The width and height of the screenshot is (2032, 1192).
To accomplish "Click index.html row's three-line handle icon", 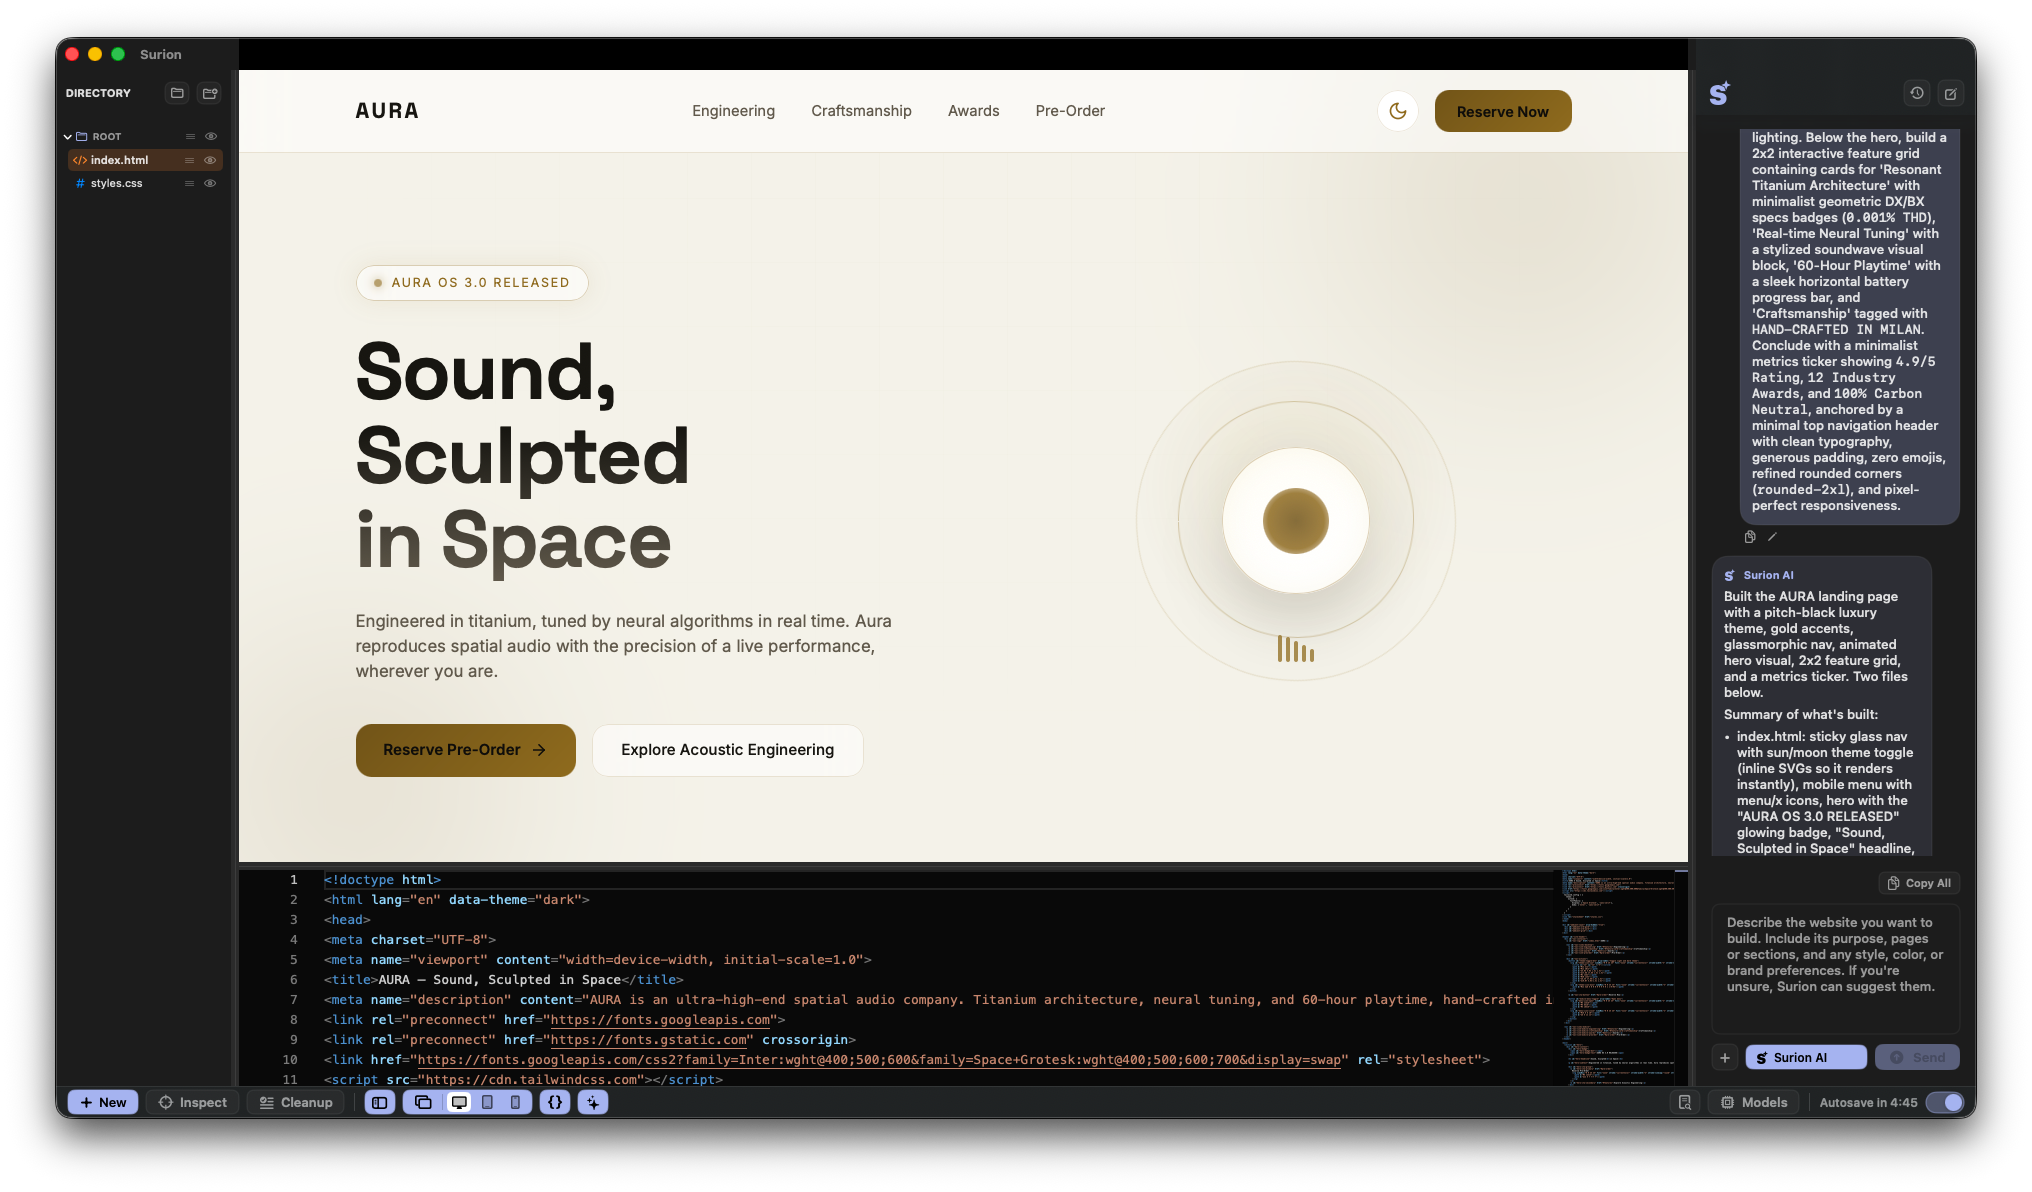I will pos(189,160).
